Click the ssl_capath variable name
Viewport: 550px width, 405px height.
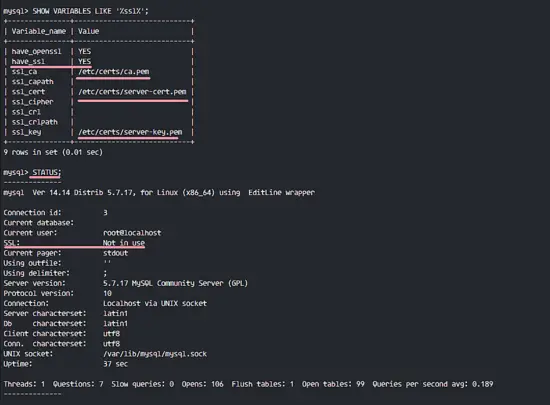[x=33, y=82]
